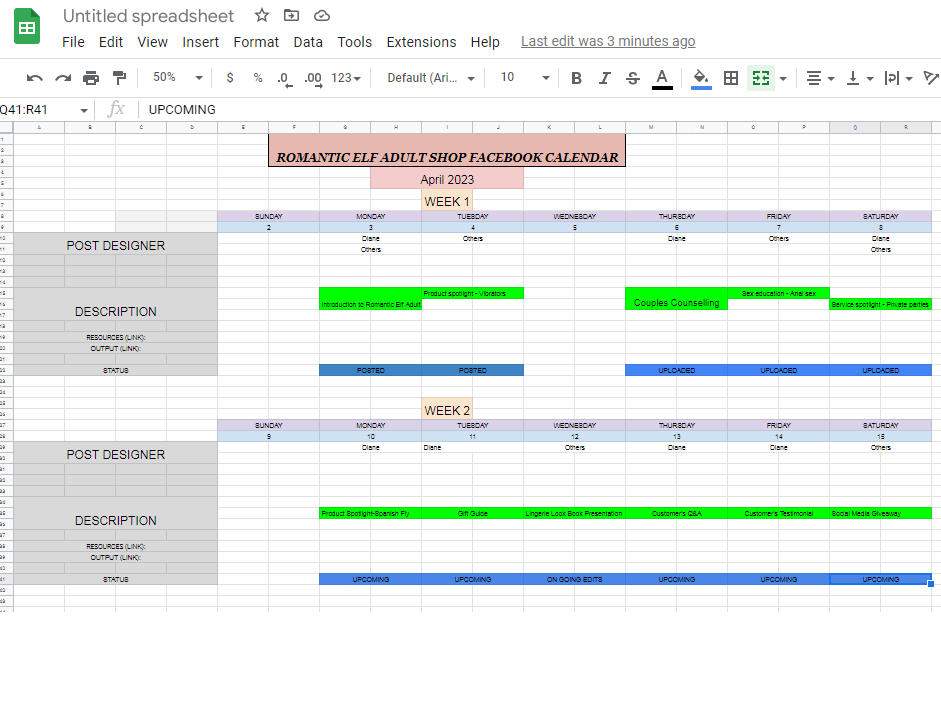This screenshot has height=726, width=941.
Task: Open vertical align dropdown
Action: click(859, 79)
